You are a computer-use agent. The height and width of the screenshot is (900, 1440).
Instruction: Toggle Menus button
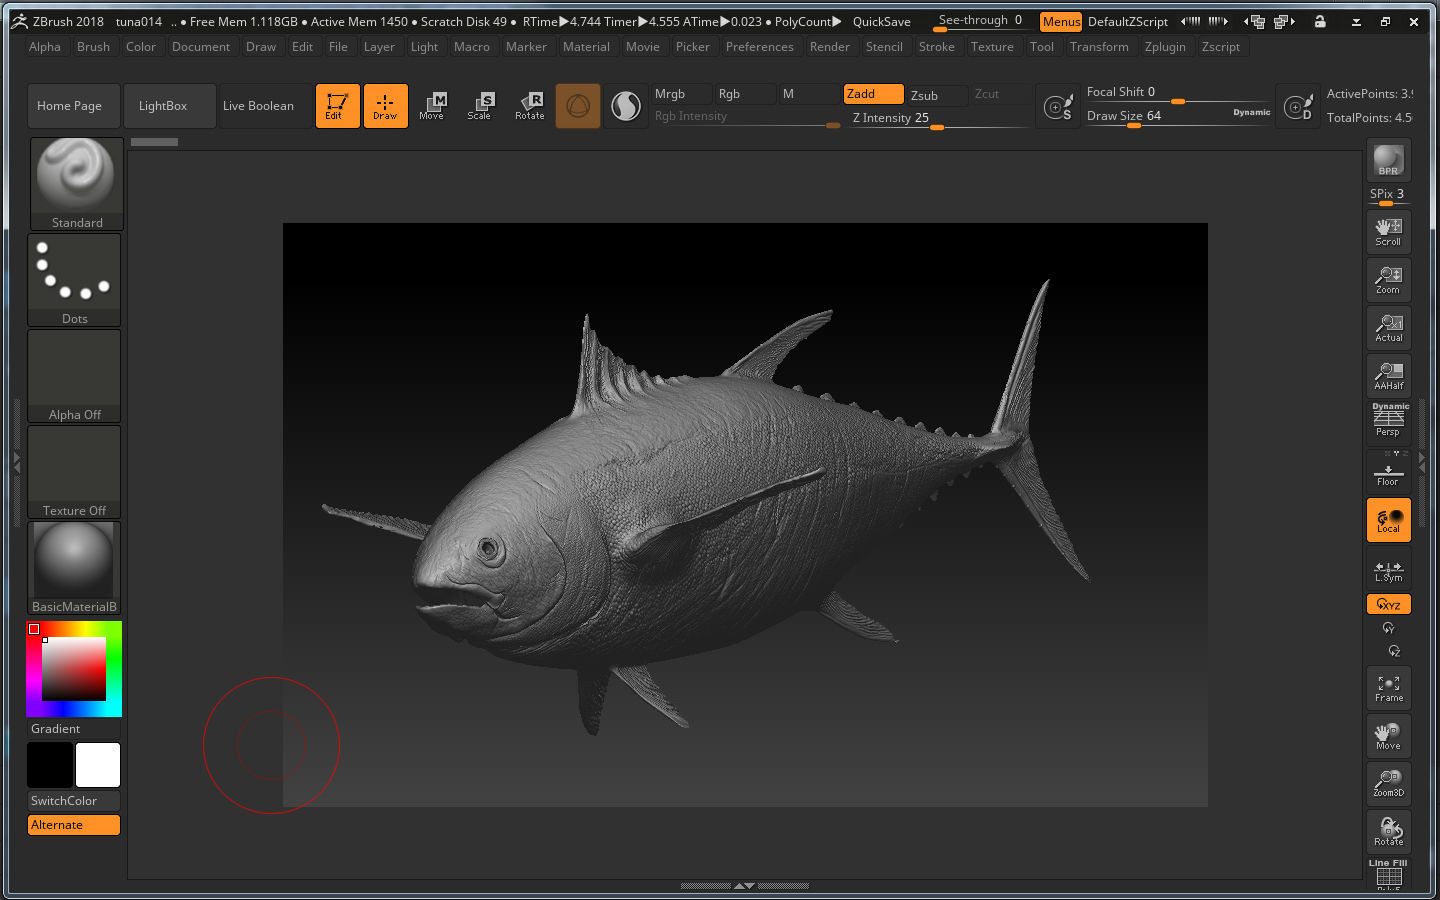1061,21
